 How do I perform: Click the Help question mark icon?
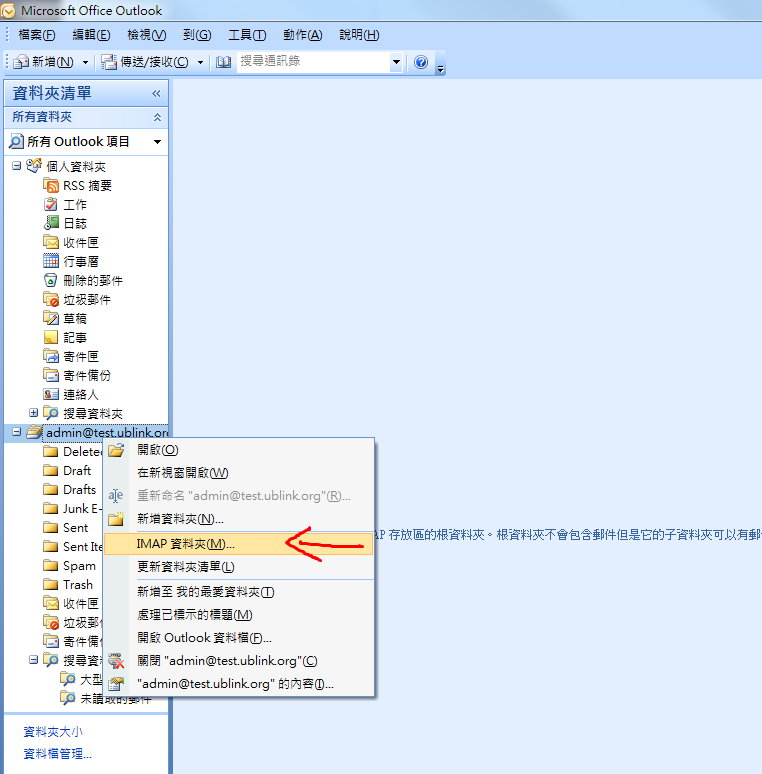pos(420,62)
